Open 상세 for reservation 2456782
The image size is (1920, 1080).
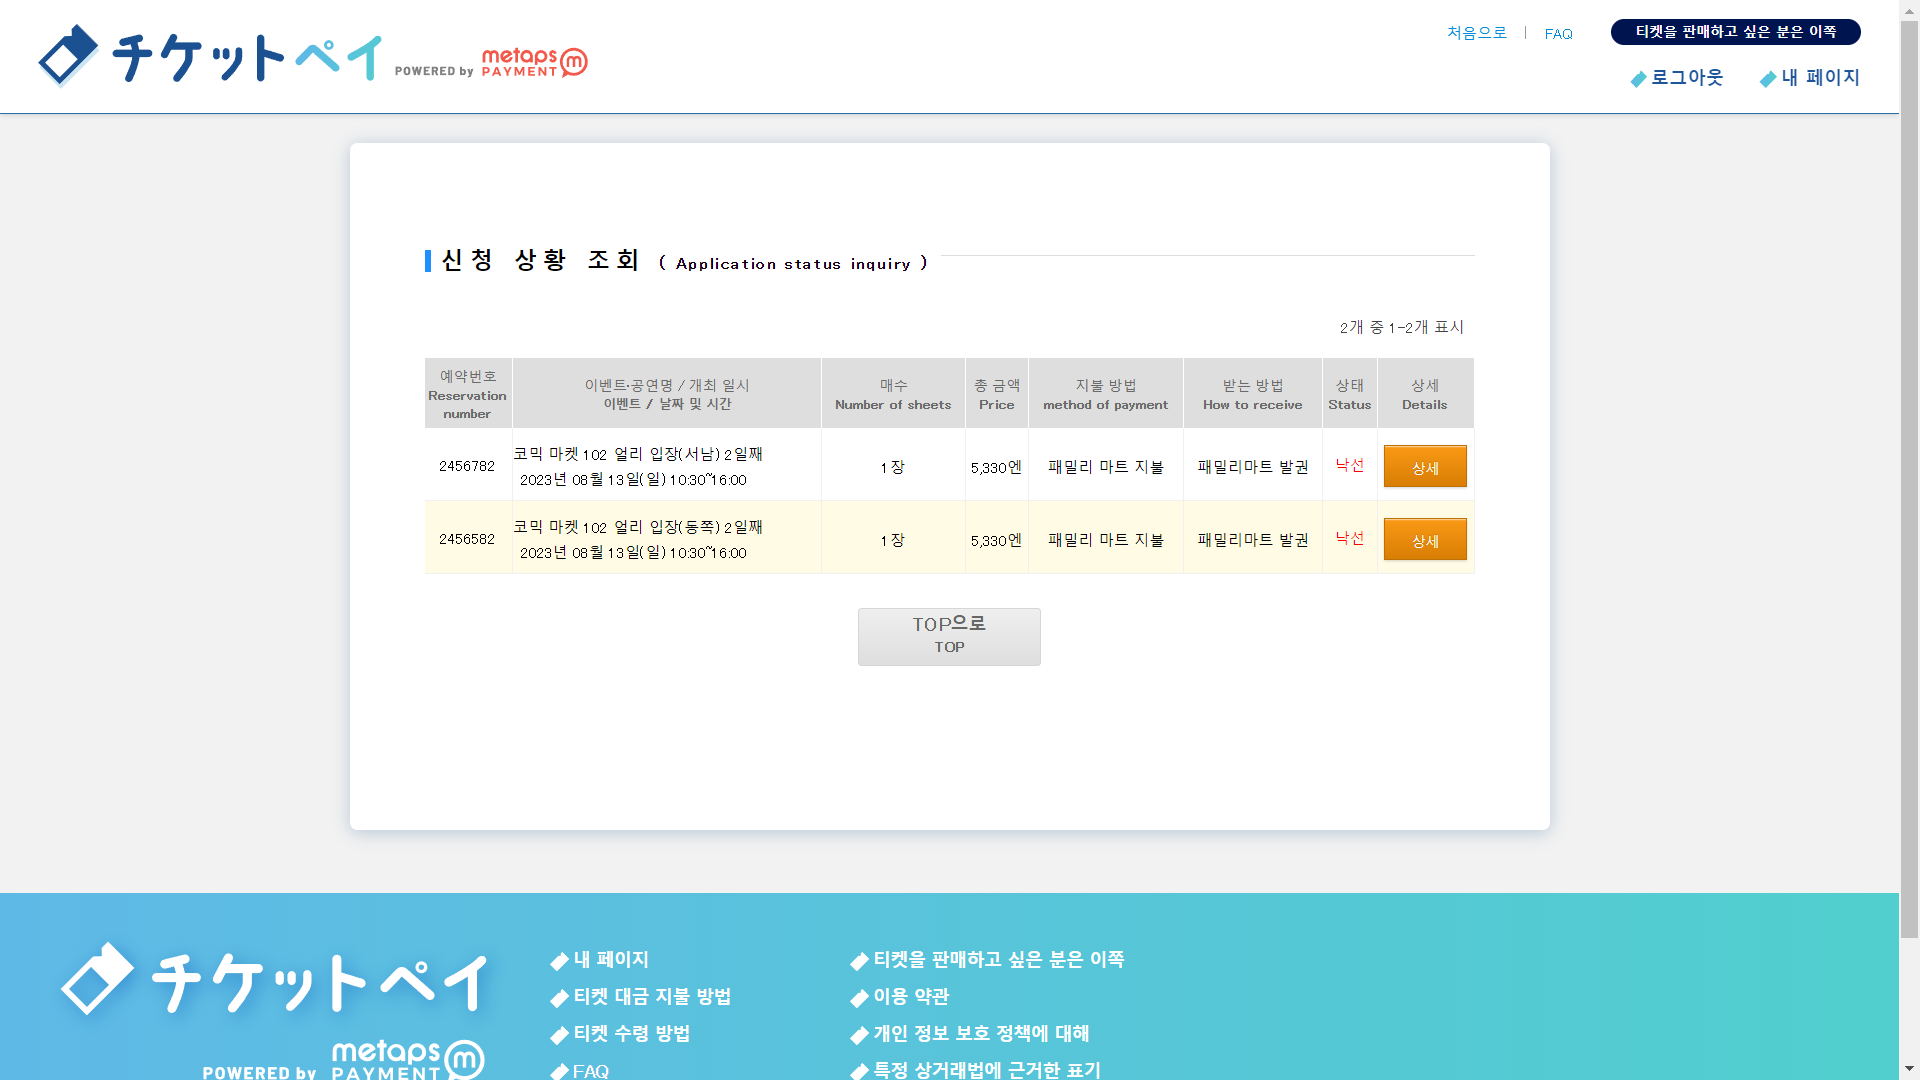(1424, 467)
